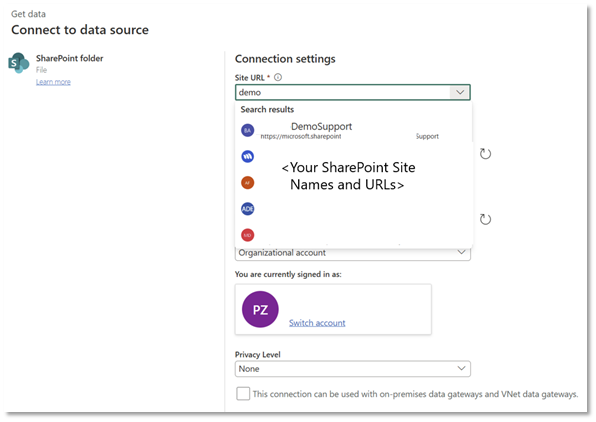Expand the Site URL dropdown arrow
The height and width of the screenshot is (422, 596).
pos(460,92)
